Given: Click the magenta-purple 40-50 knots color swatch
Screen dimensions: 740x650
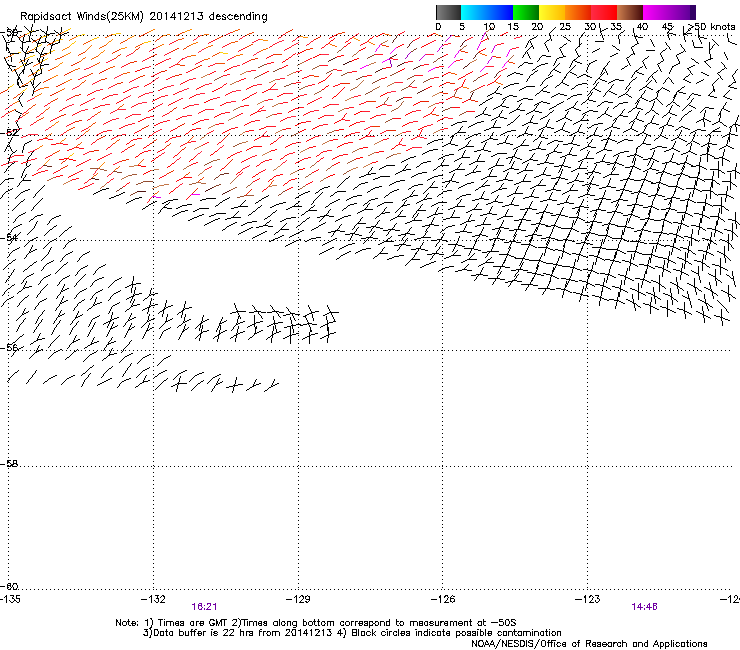Looking at the screenshot, I should [669, 12].
